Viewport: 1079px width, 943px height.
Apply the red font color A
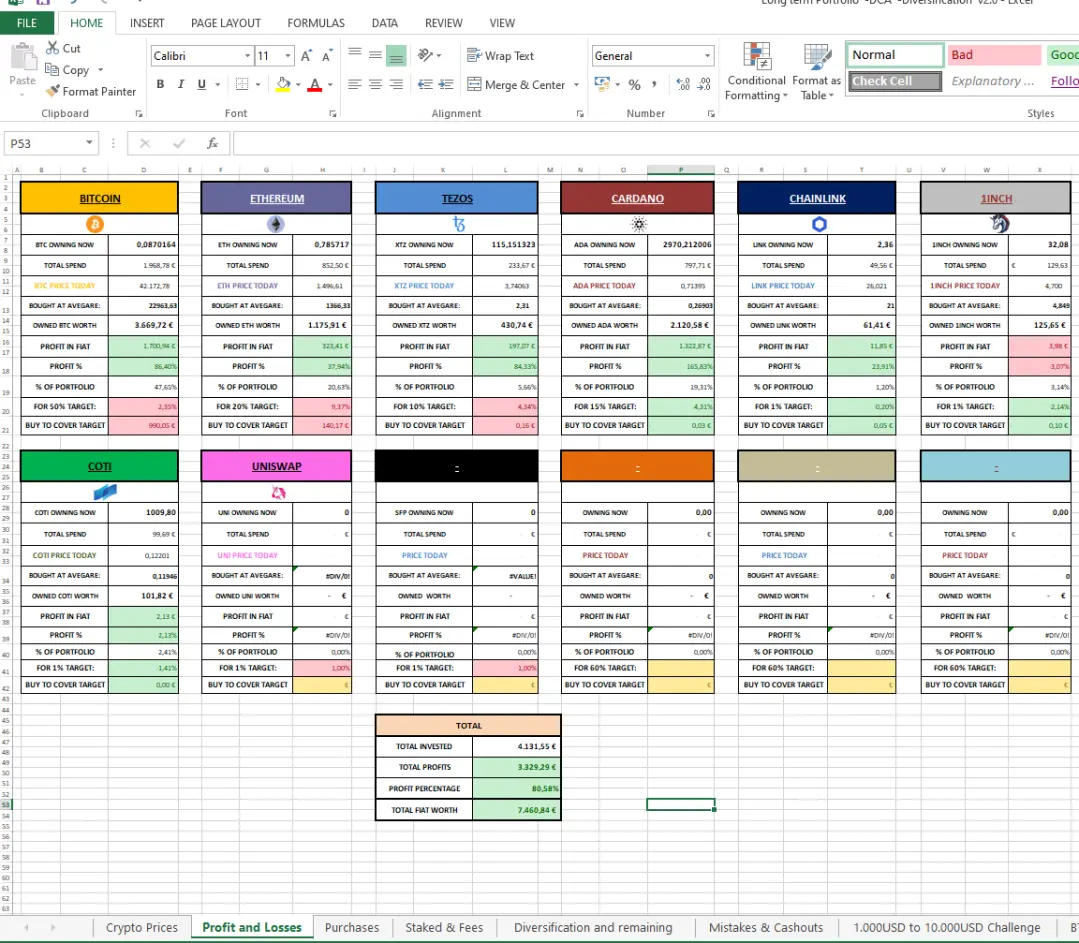(x=314, y=85)
